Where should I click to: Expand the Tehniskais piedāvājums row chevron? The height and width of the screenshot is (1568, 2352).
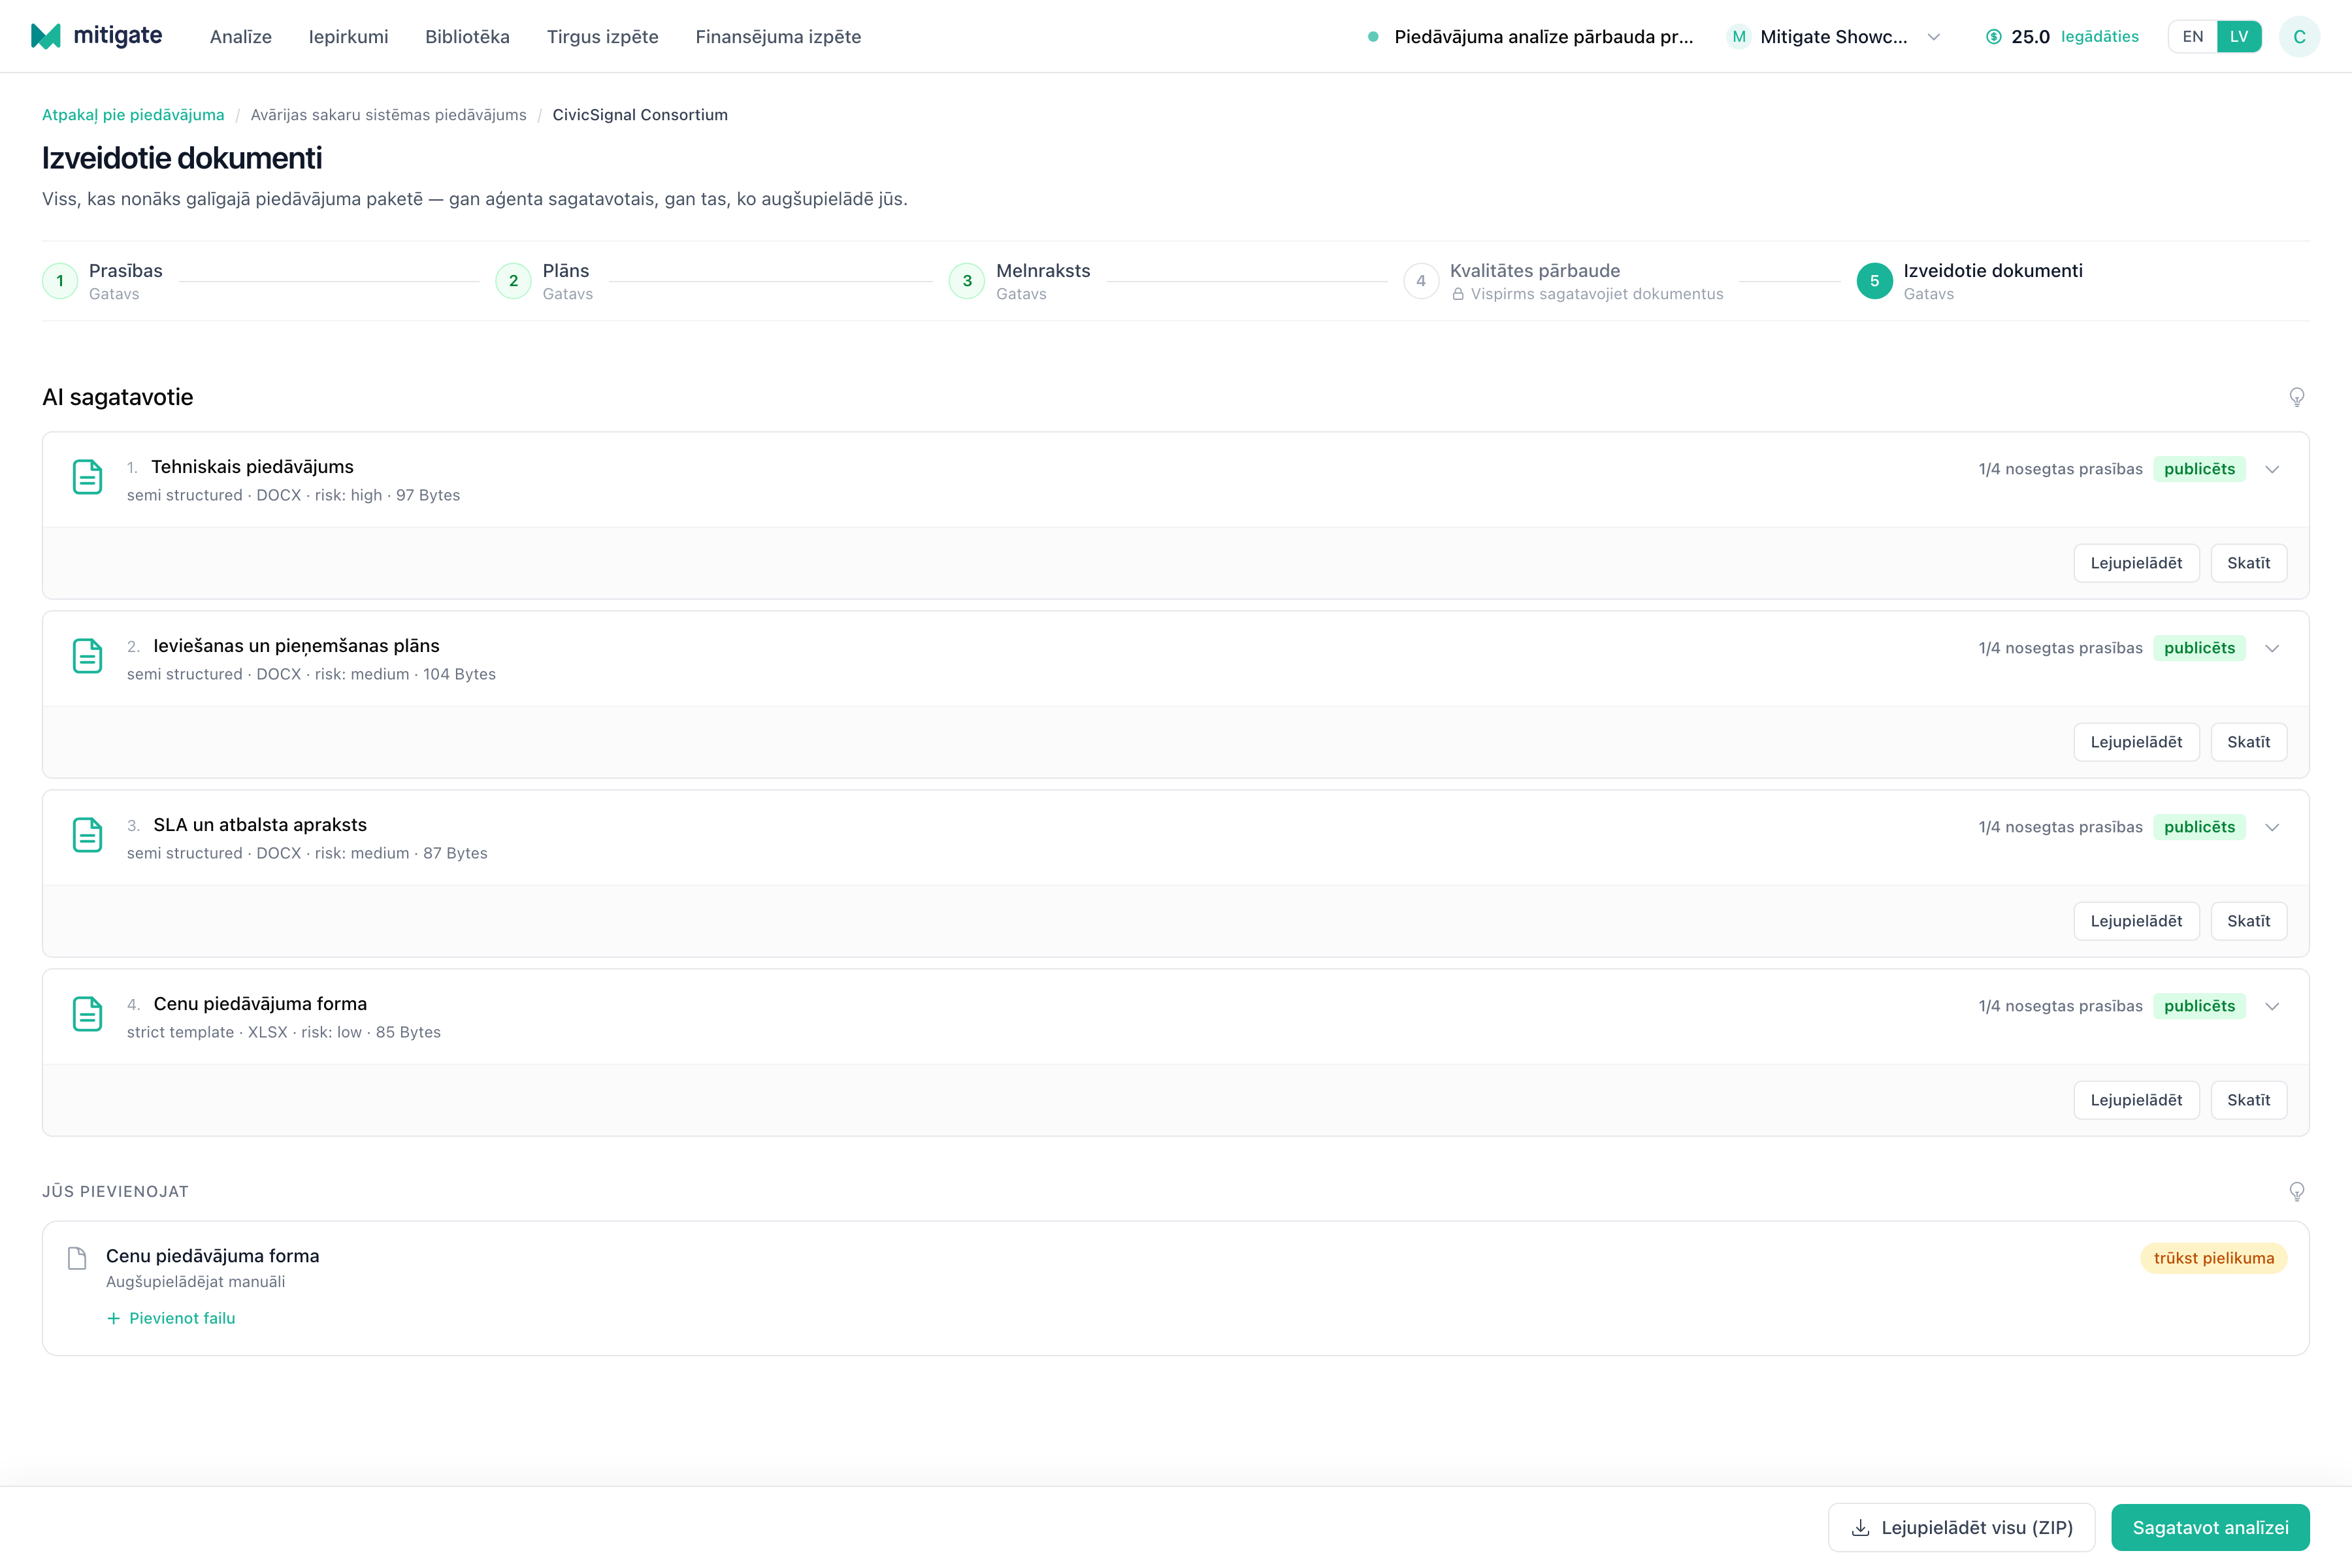(x=2272, y=469)
